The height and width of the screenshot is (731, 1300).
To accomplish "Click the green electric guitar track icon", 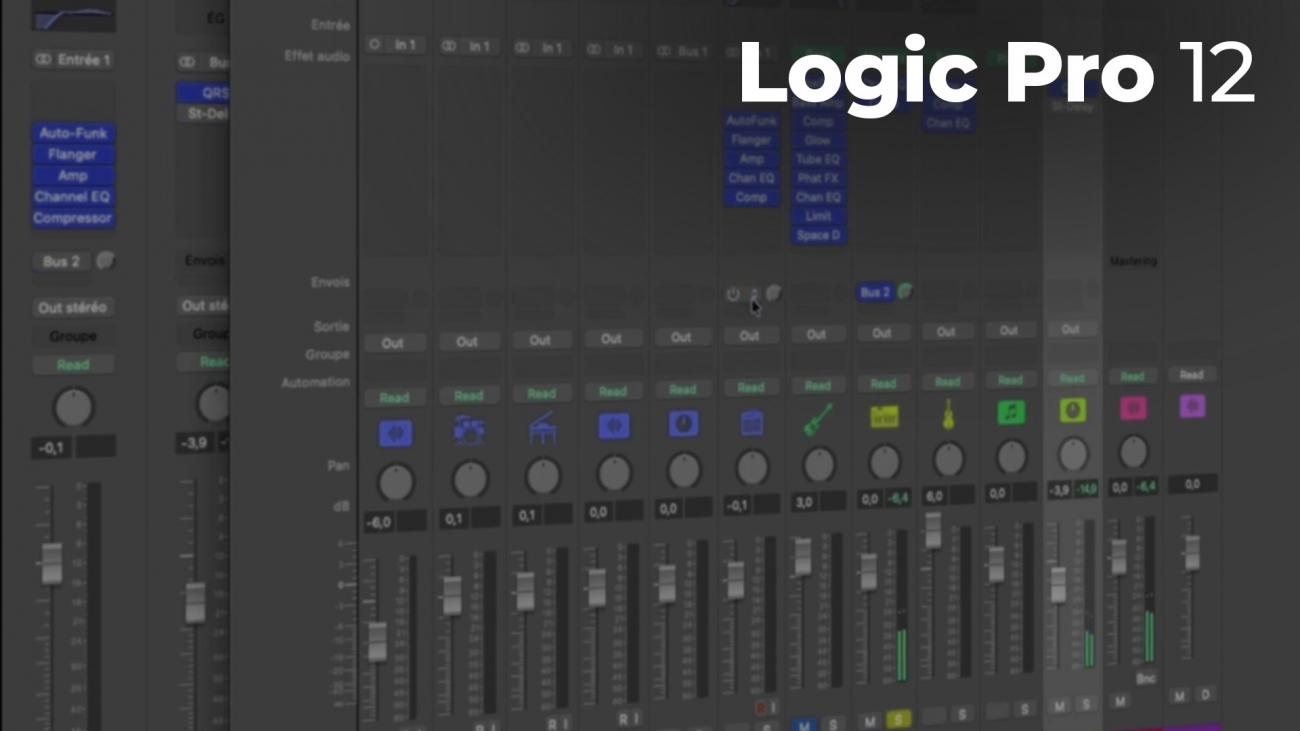I will tap(817, 419).
